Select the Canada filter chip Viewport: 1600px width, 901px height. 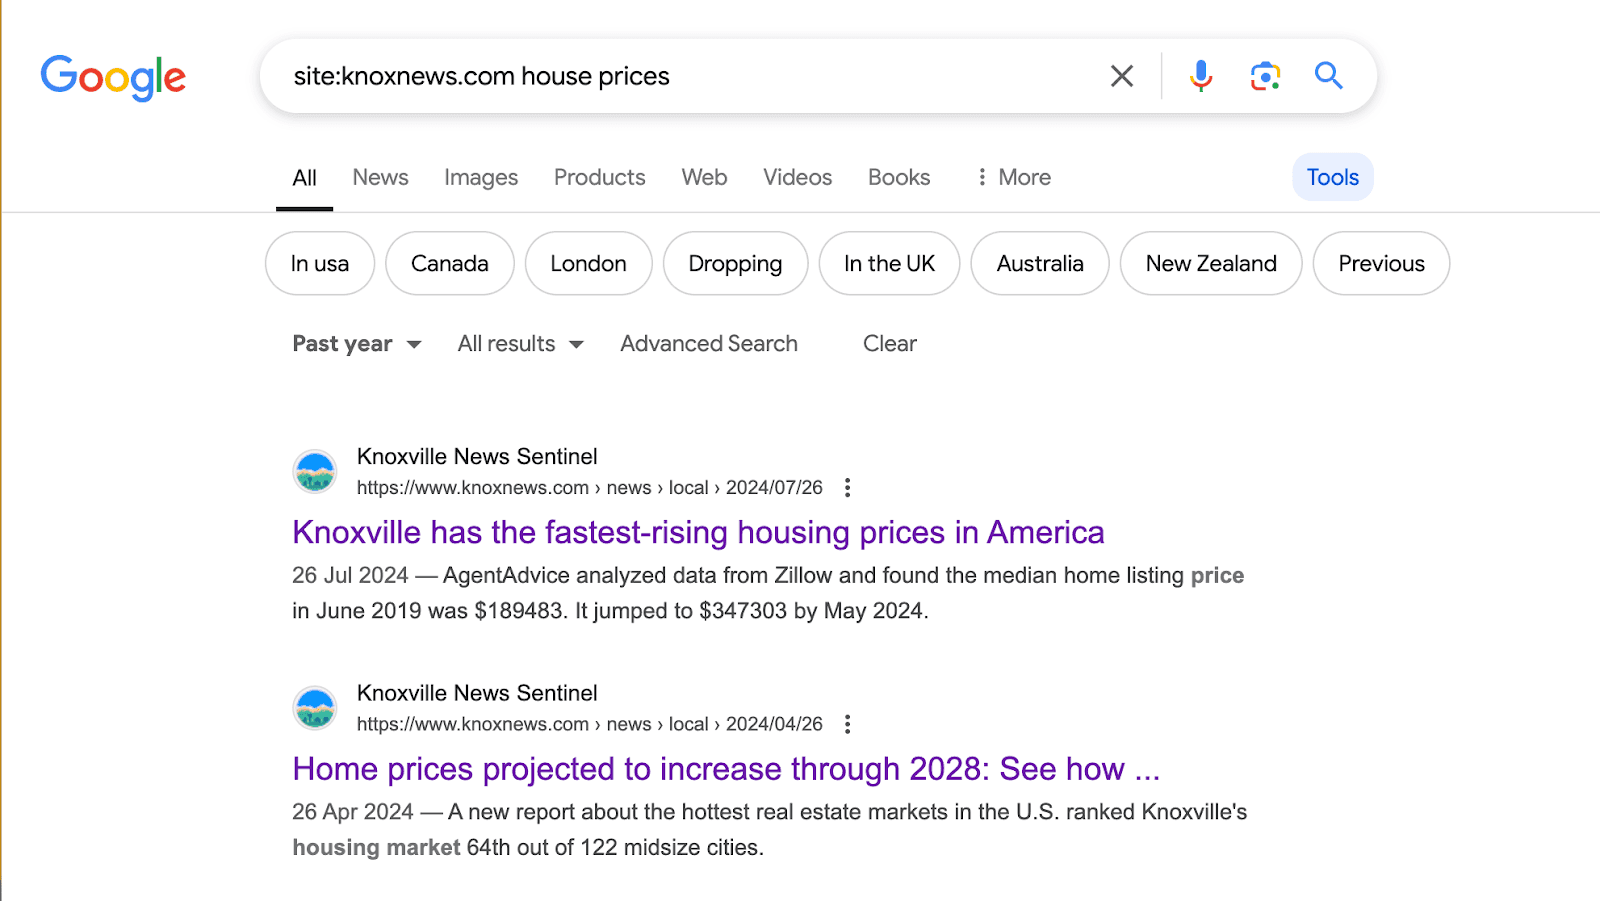pos(449,263)
